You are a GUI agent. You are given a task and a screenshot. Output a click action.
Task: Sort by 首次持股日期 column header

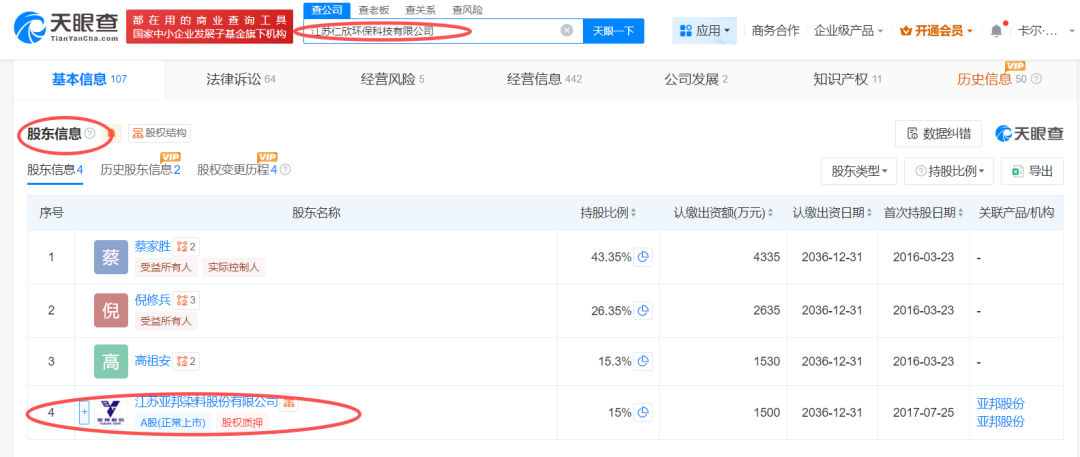point(962,213)
